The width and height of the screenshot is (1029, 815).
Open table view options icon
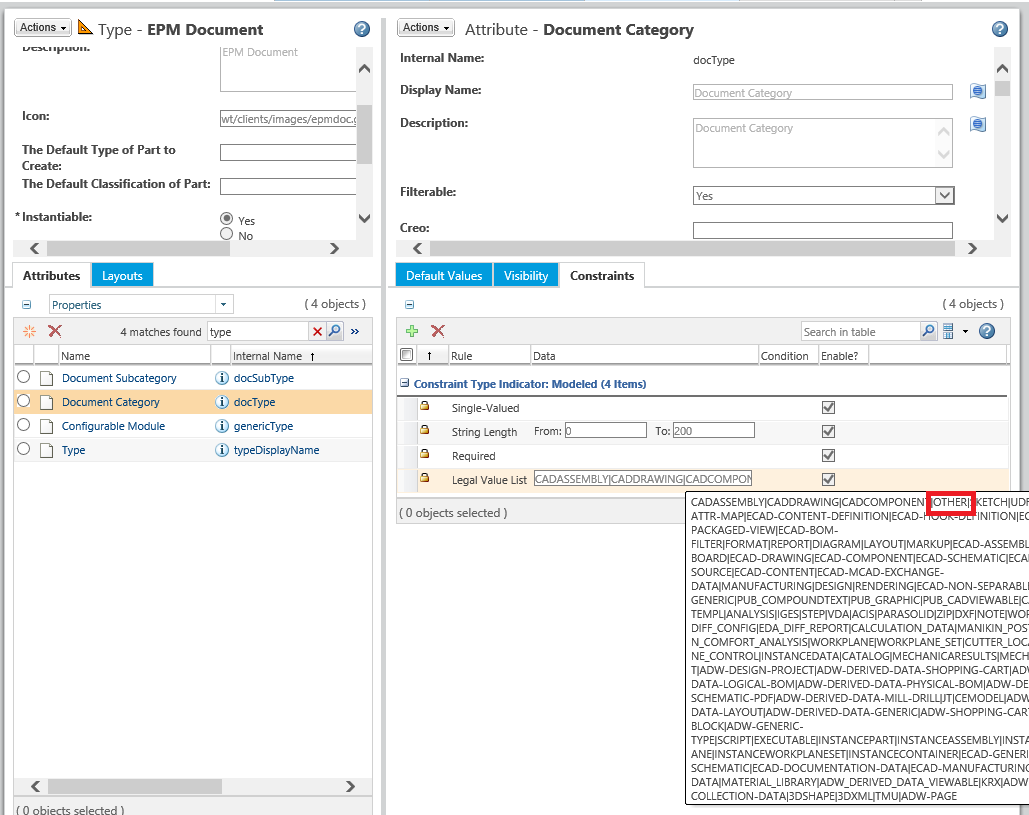(948, 331)
